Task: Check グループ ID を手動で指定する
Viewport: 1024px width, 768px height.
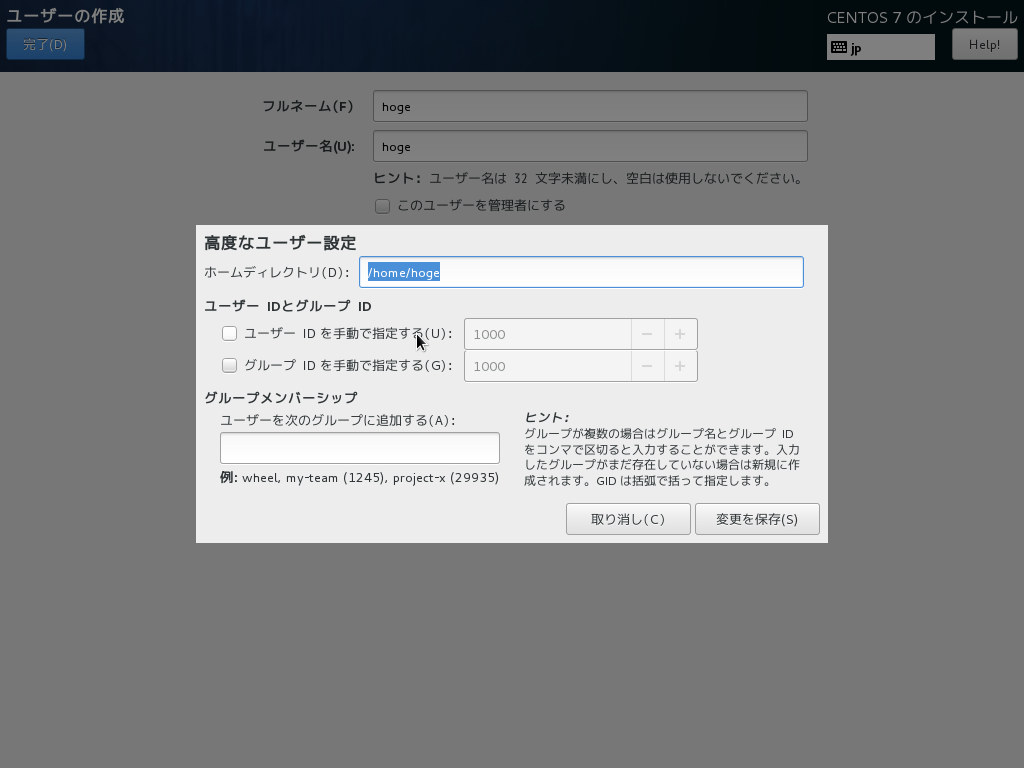Action: 228,365
